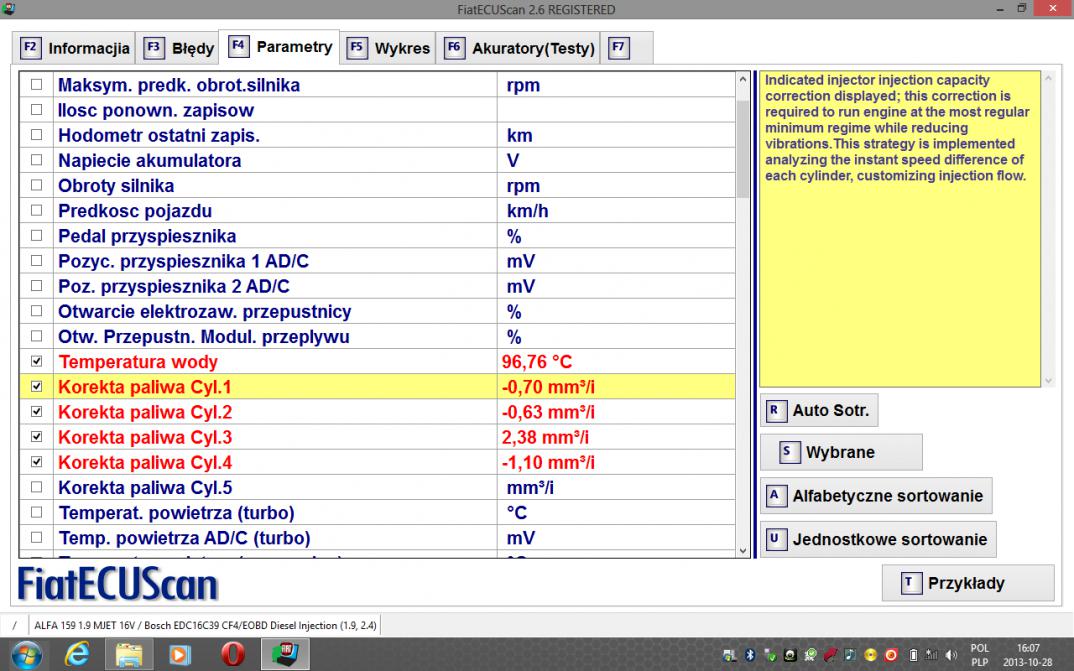Image resolution: width=1074 pixels, height=671 pixels.
Task: Enable the Predkosc pojazdu checkbox
Action: [36, 210]
